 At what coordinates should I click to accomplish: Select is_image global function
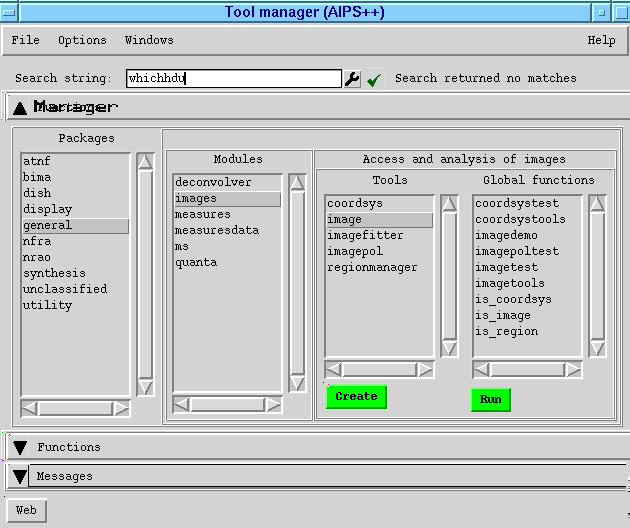pyautogui.click(x=528, y=316)
